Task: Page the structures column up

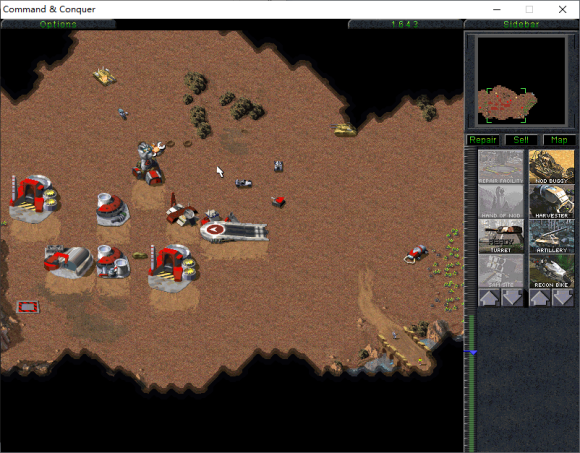Action: pos(489,298)
